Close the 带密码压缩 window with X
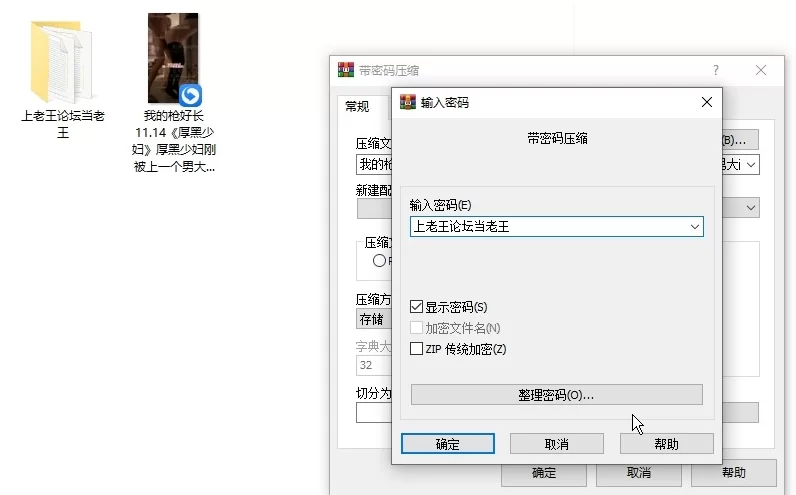The image size is (796, 495). [763, 70]
